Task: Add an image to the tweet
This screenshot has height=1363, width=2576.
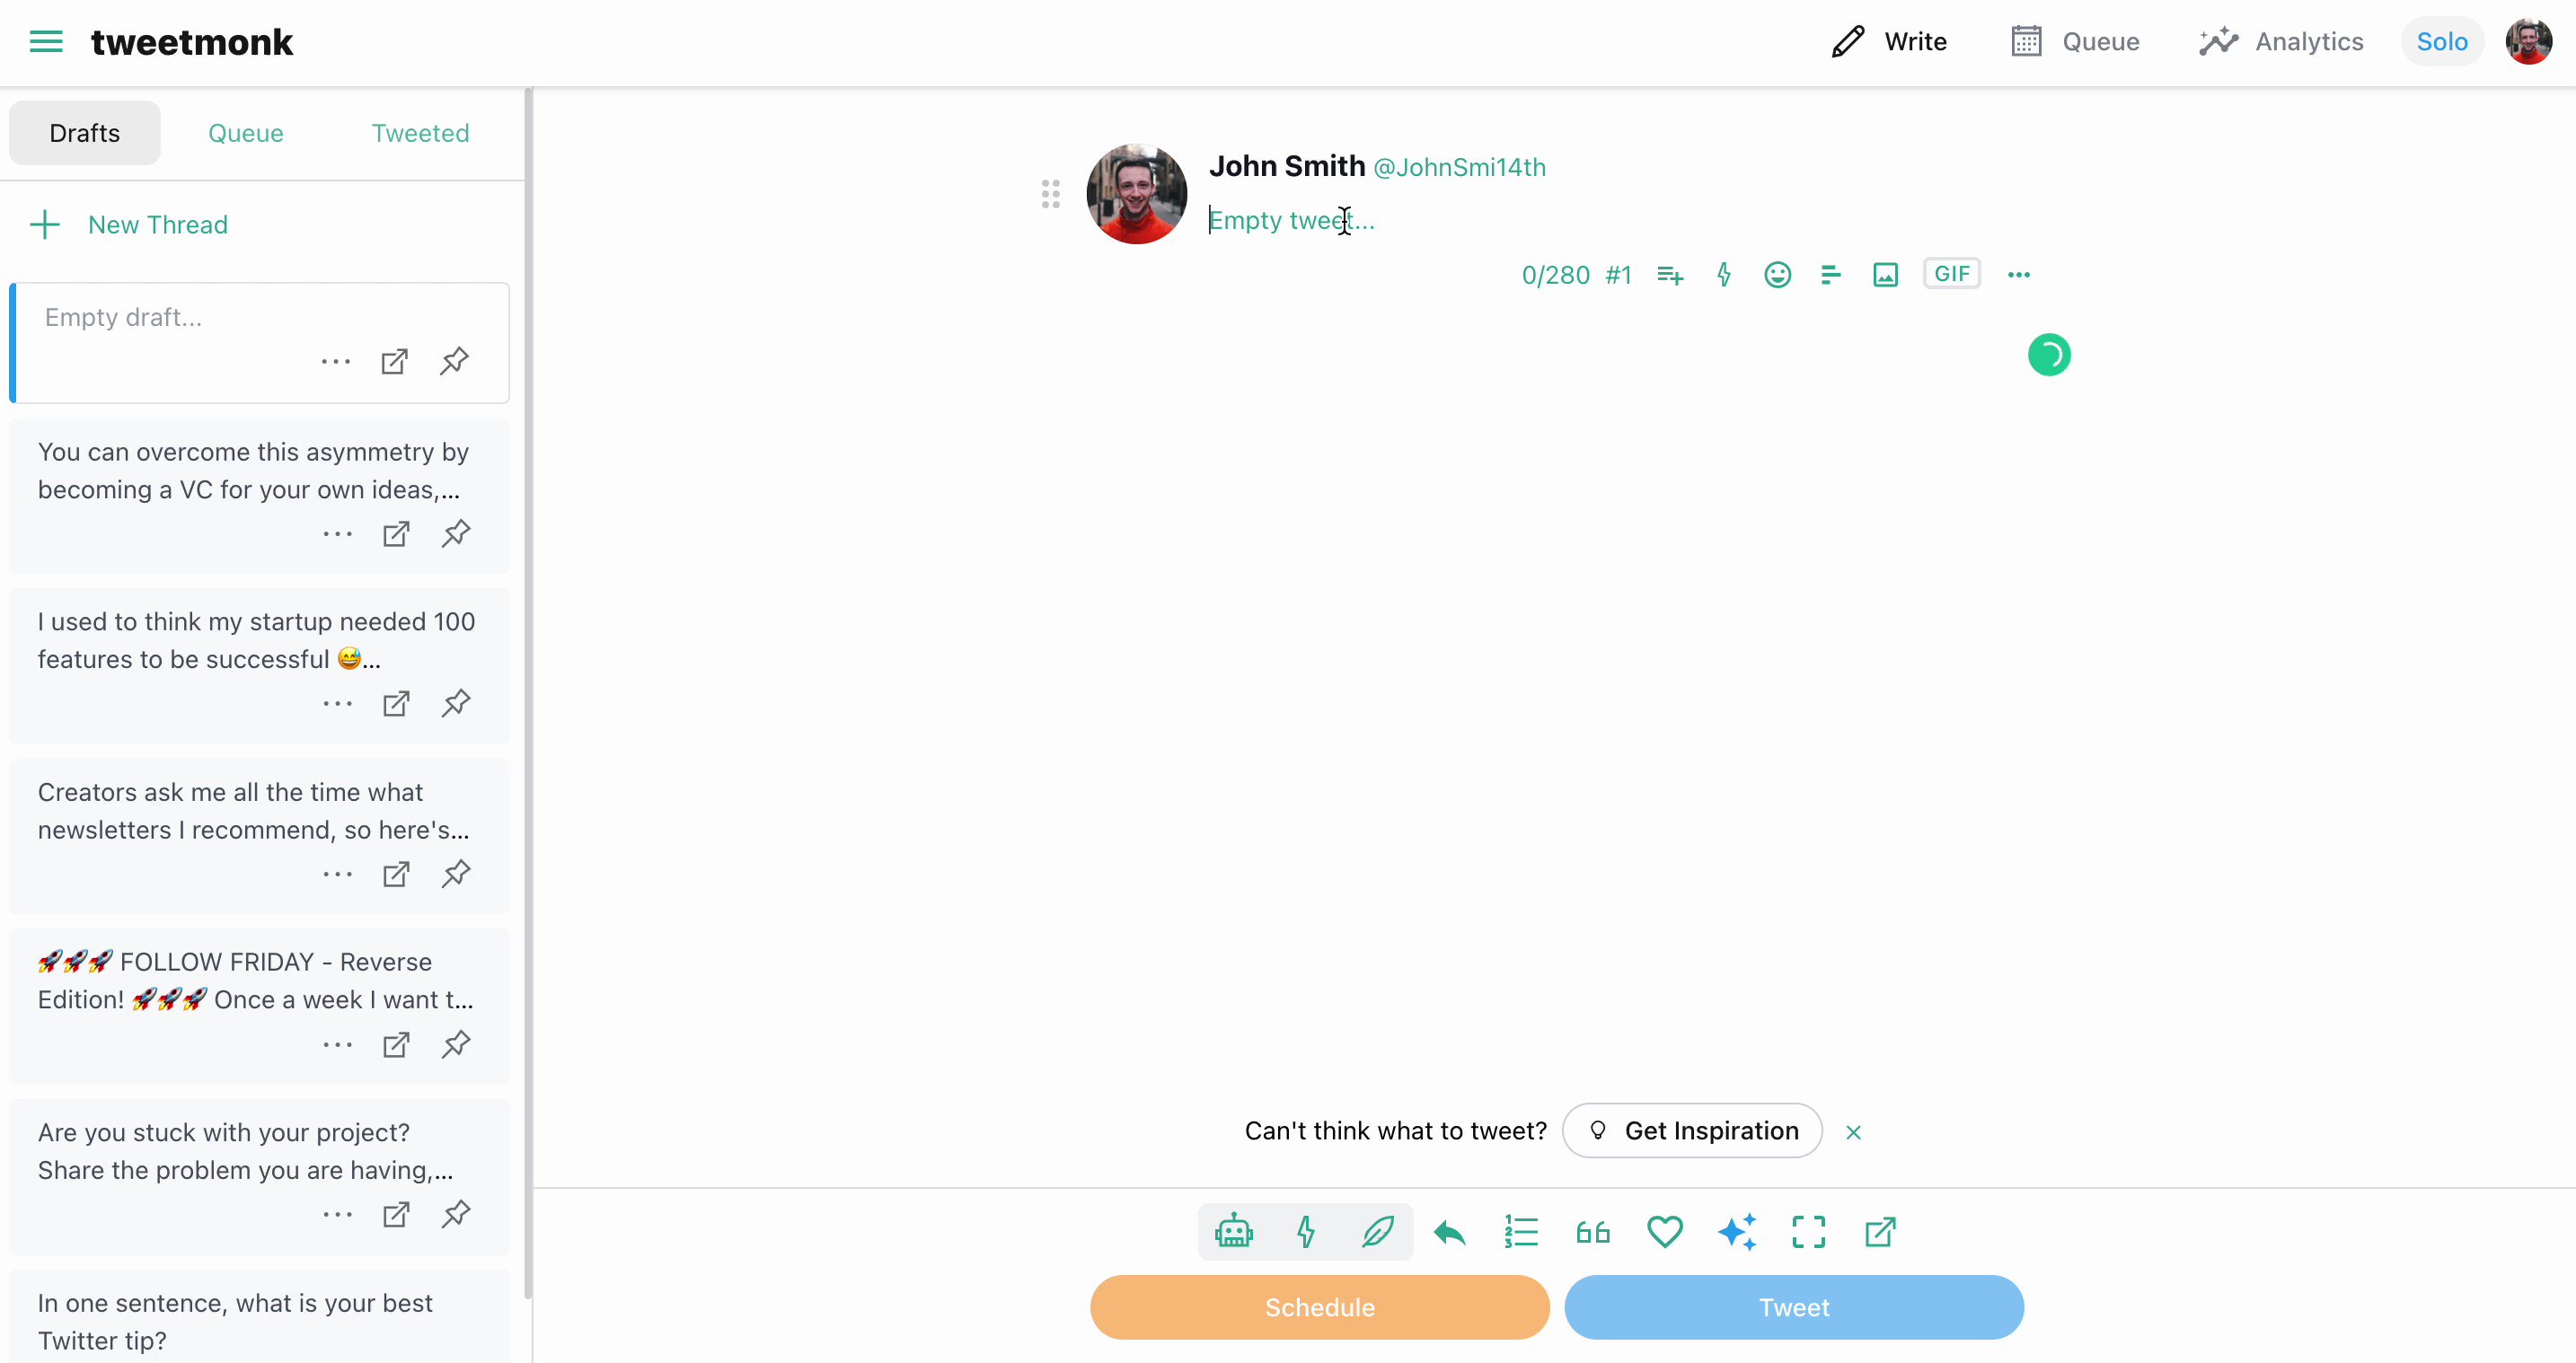Action: 1885,274
